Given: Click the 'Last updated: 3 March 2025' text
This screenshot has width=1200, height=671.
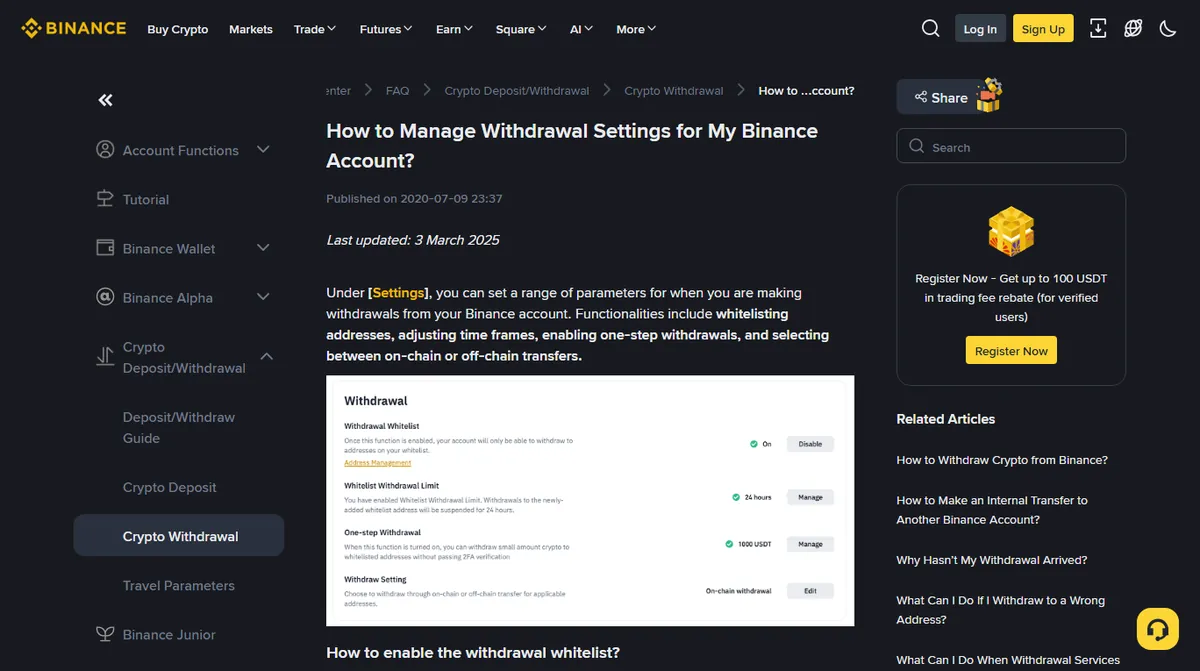Looking at the screenshot, I should tap(413, 240).
